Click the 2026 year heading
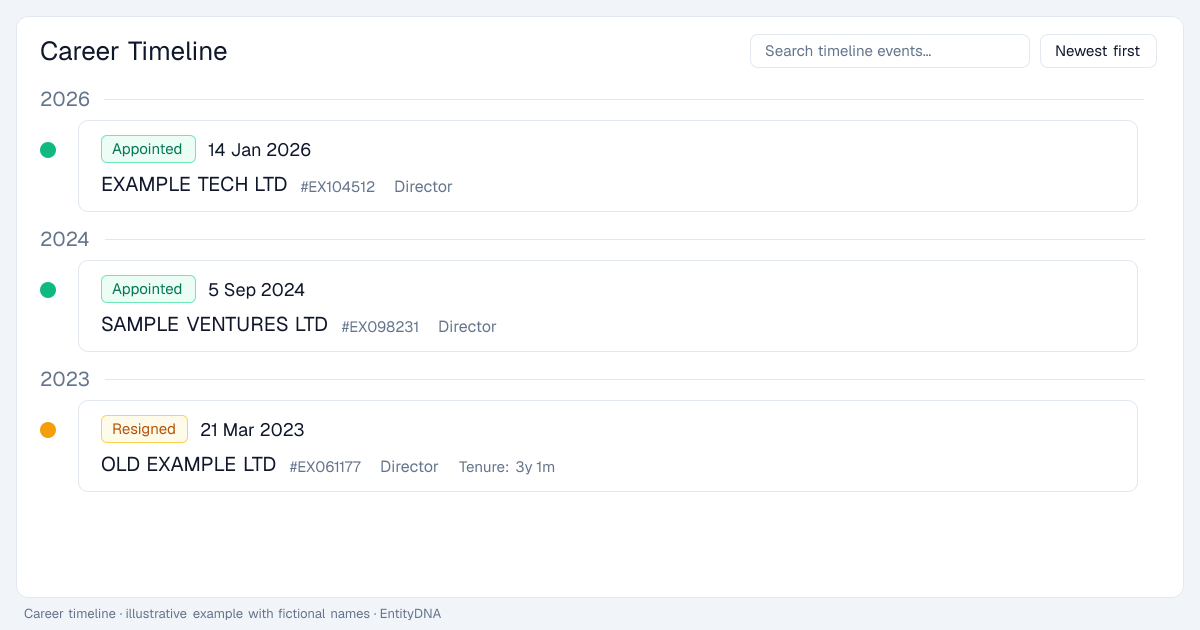Viewport: 1200px width, 630px height. coord(65,99)
